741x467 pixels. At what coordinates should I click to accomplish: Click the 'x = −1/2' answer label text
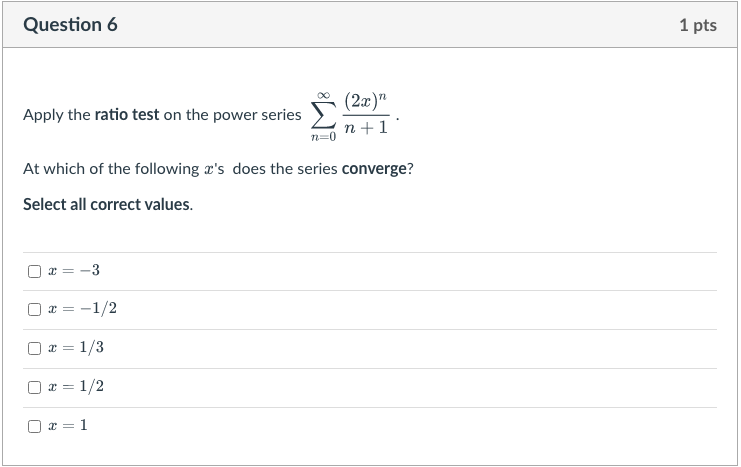82,309
